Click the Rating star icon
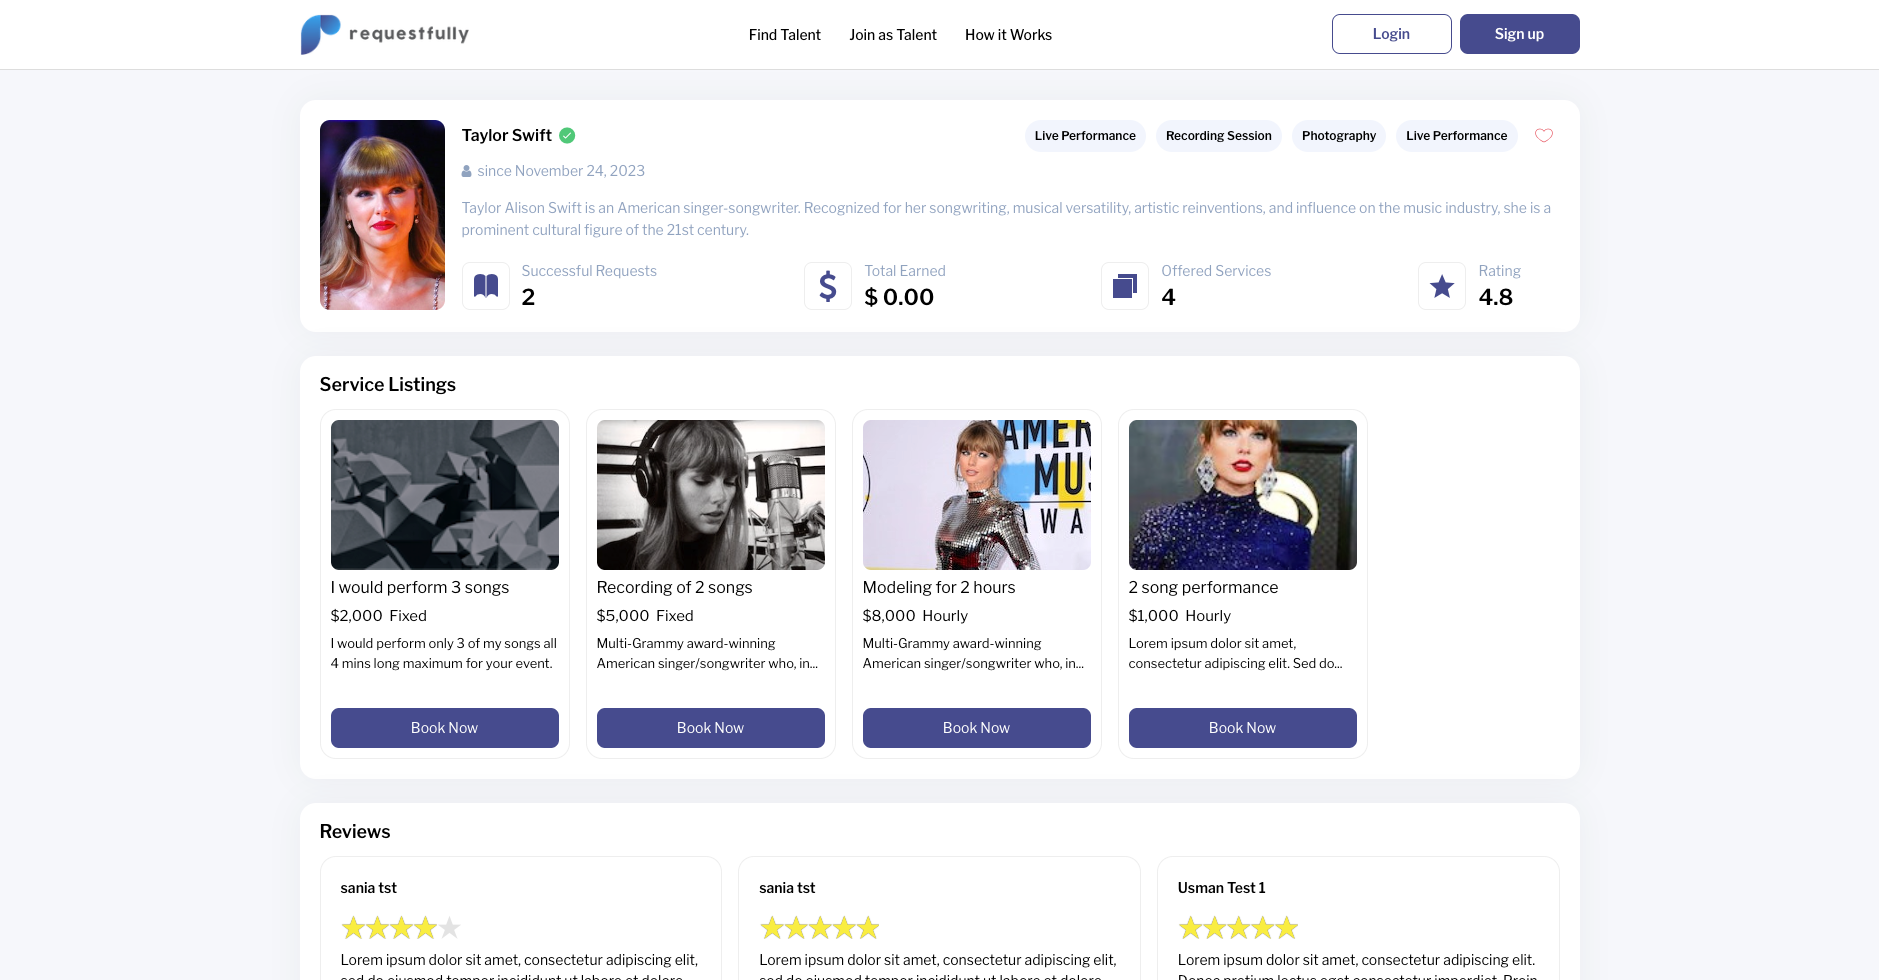 click(1442, 286)
